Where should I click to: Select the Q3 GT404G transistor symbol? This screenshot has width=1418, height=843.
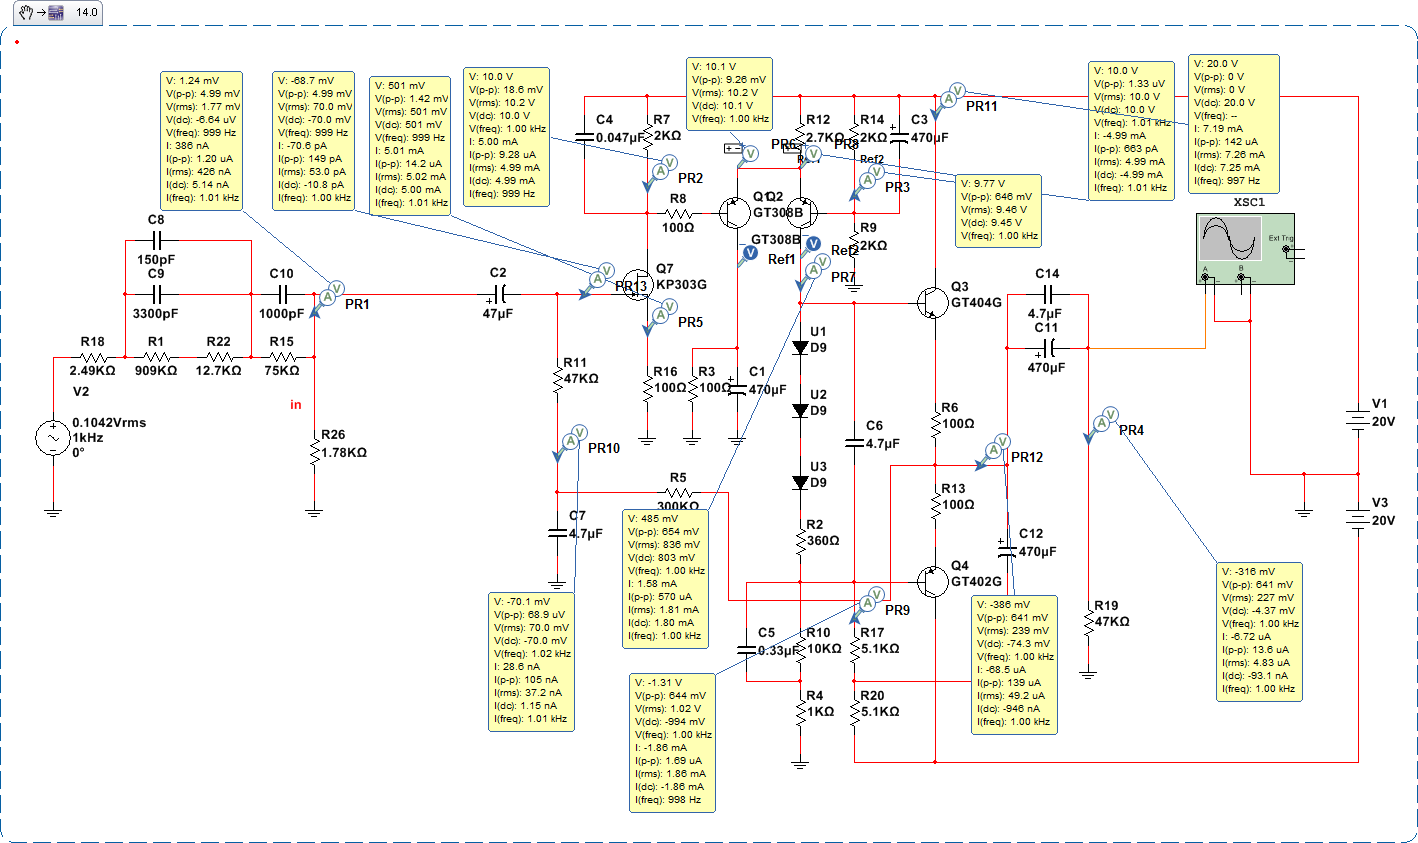[x=931, y=303]
